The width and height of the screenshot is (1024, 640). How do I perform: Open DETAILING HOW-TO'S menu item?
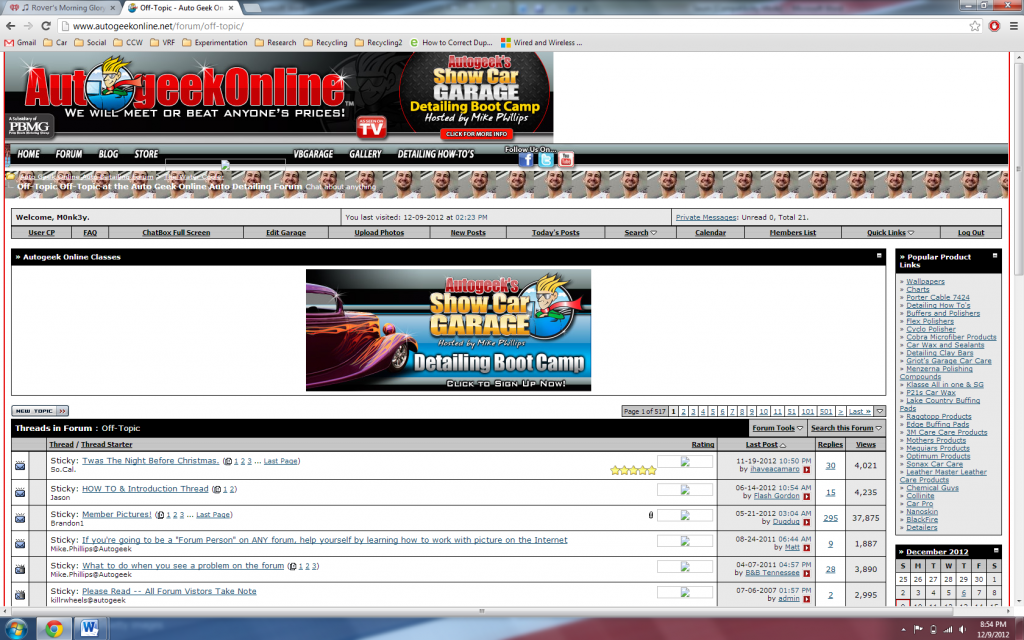pyautogui.click(x=436, y=154)
